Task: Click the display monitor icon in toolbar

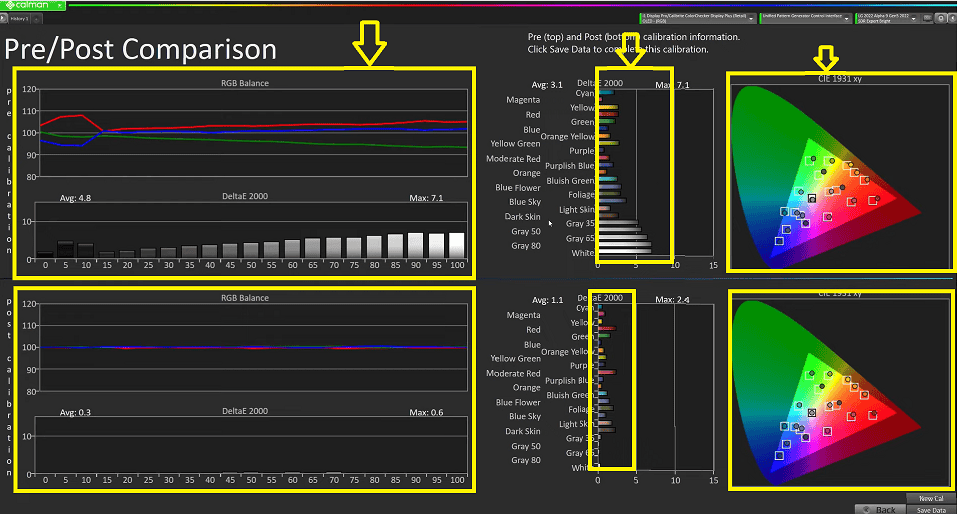Action: tap(927, 18)
